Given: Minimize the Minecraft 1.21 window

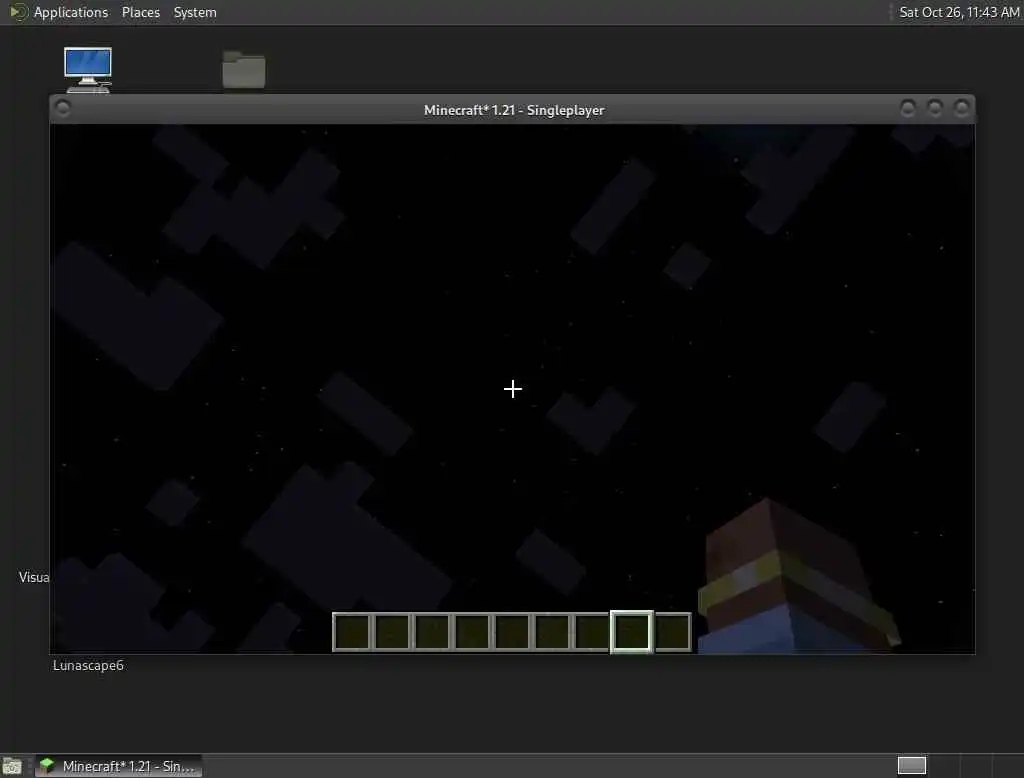Looking at the screenshot, I should coord(908,108).
